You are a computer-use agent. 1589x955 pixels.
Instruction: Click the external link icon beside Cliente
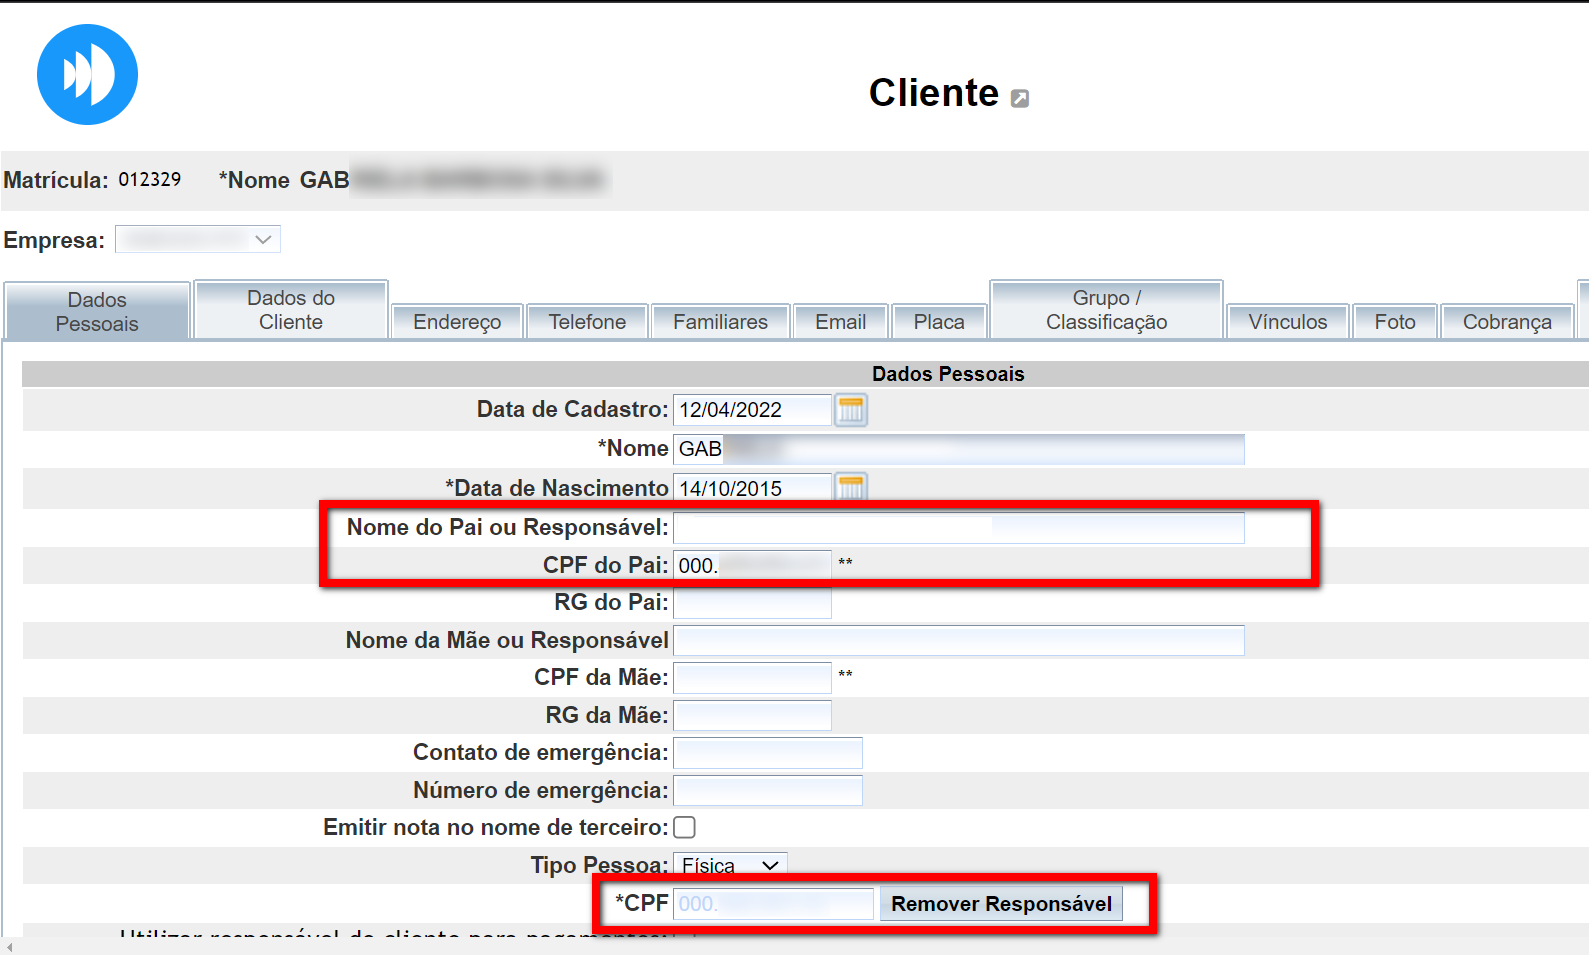coord(1019,98)
